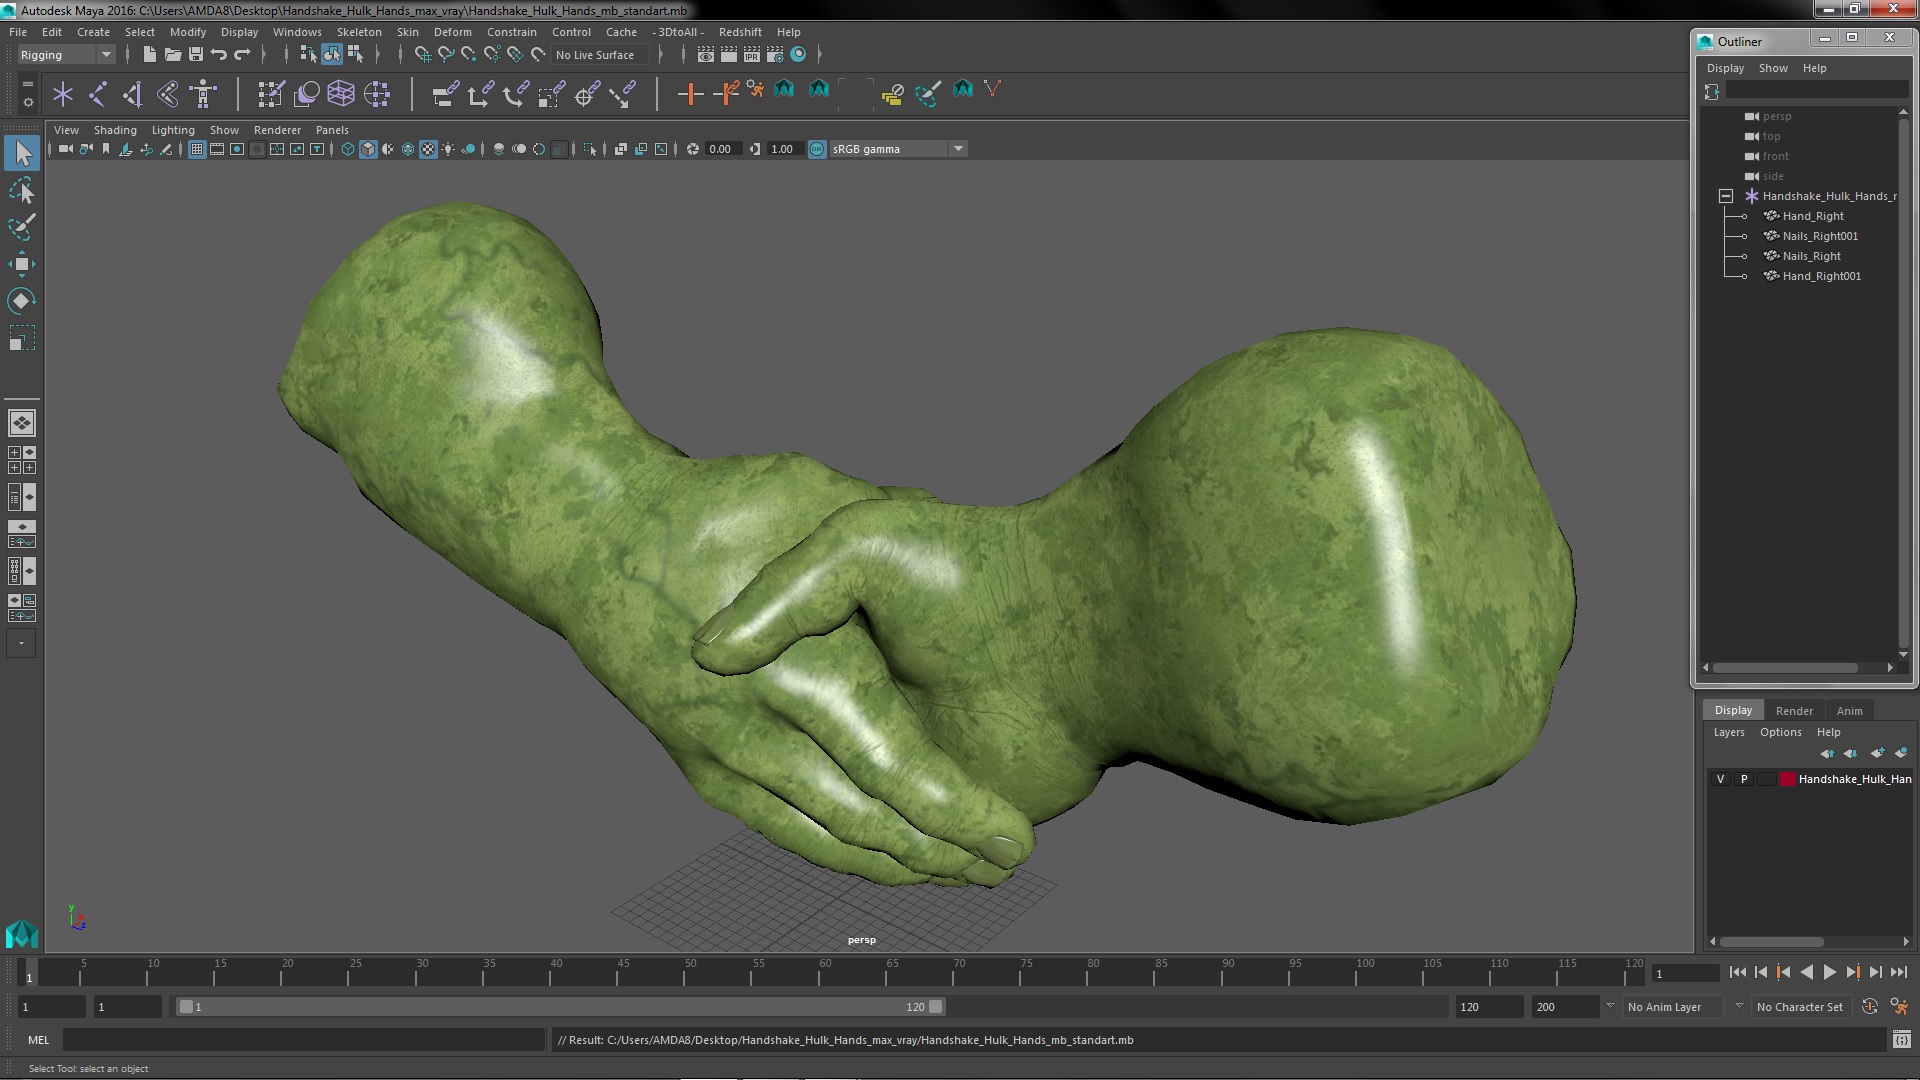Click the MEL command input field
The height and width of the screenshot is (1080, 1920).
[303, 1040]
